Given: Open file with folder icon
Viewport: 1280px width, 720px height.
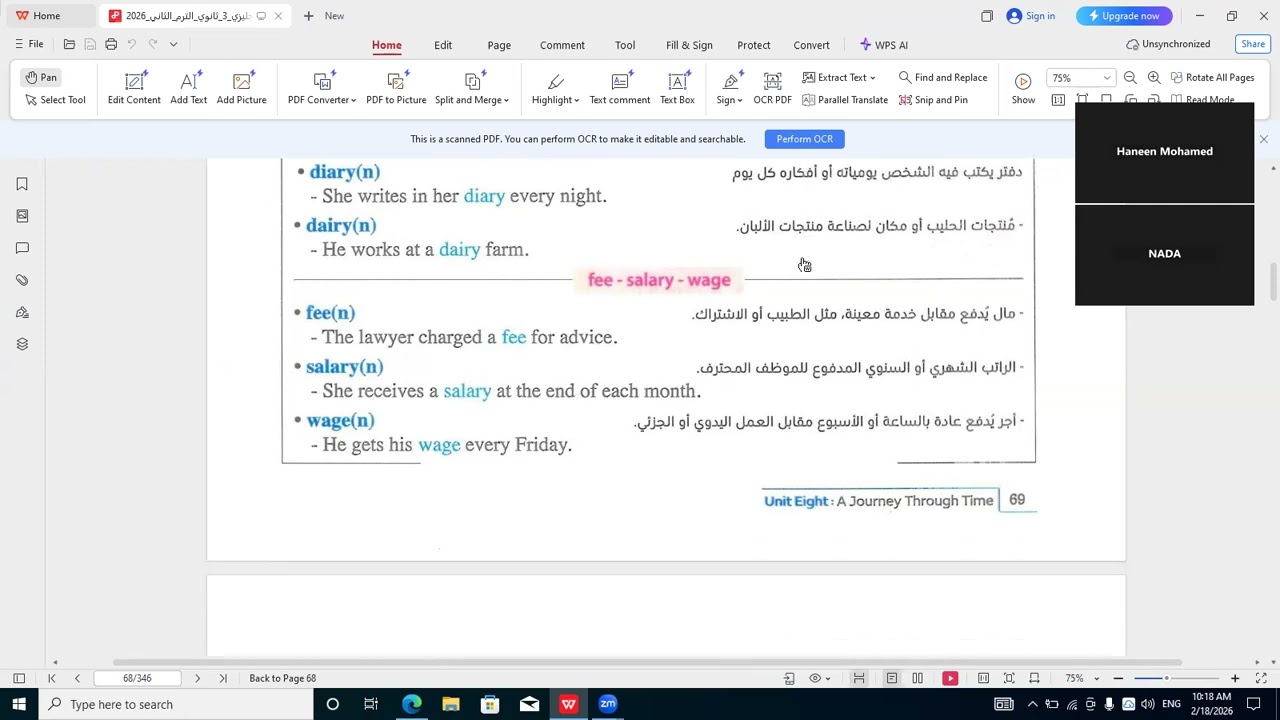Looking at the screenshot, I should pos(69,44).
